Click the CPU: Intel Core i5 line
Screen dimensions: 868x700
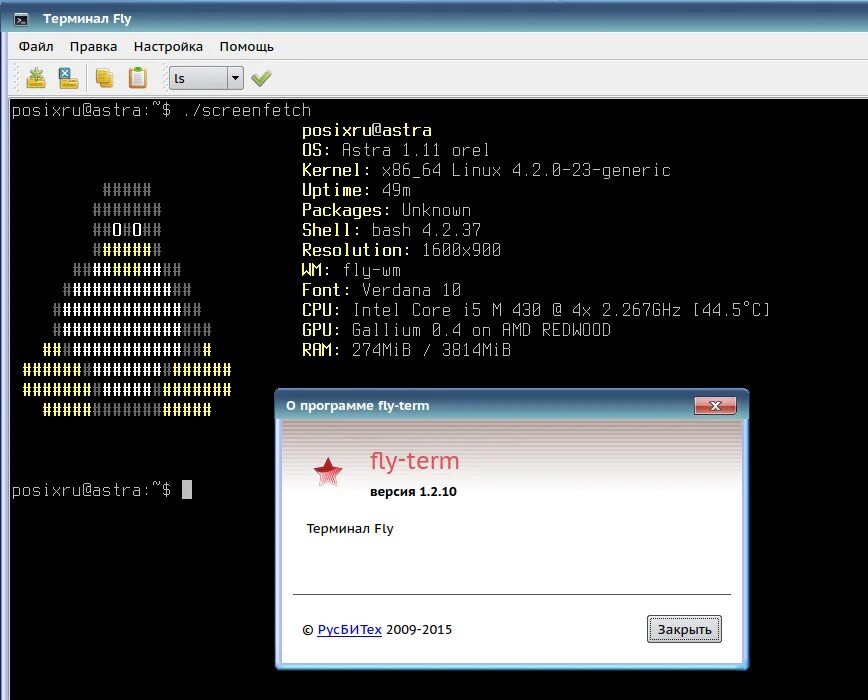[x=536, y=309]
